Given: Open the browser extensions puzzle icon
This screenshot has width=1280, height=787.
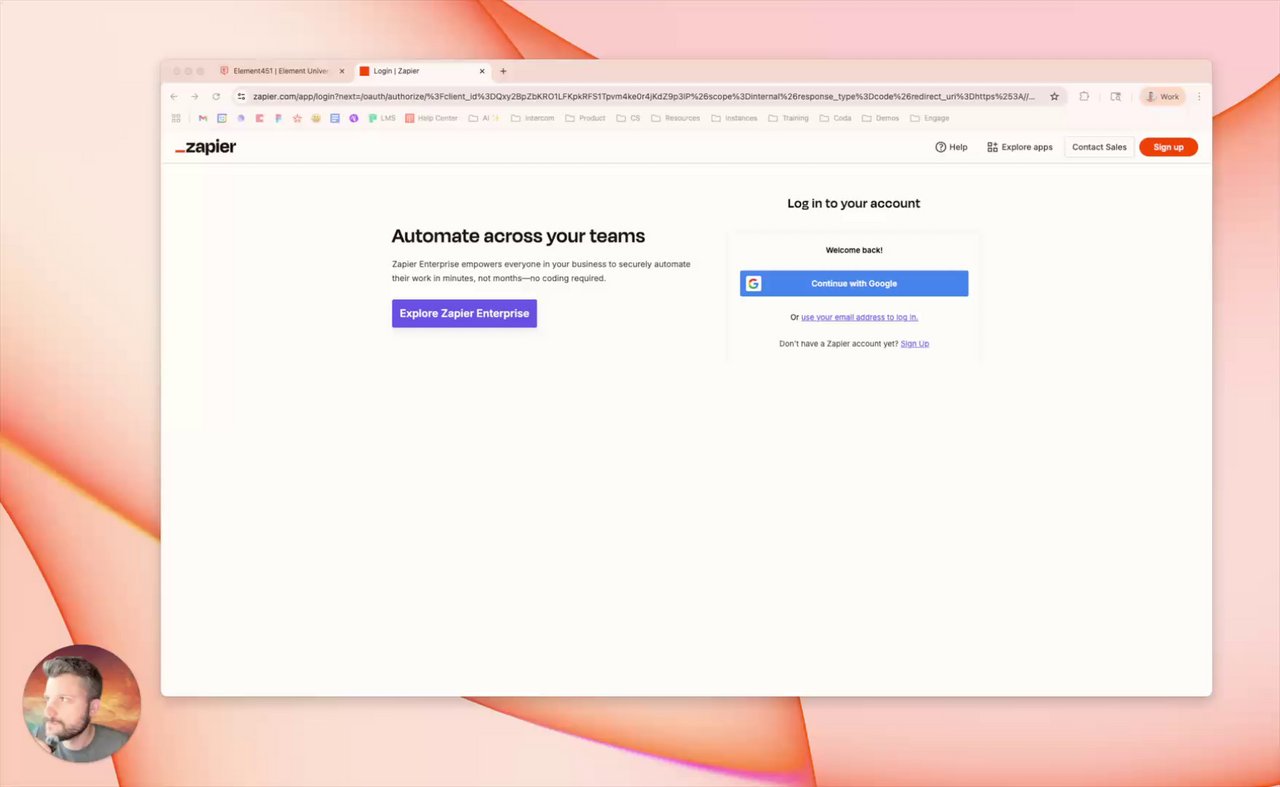Looking at the screenshot, I should 1084,97.
